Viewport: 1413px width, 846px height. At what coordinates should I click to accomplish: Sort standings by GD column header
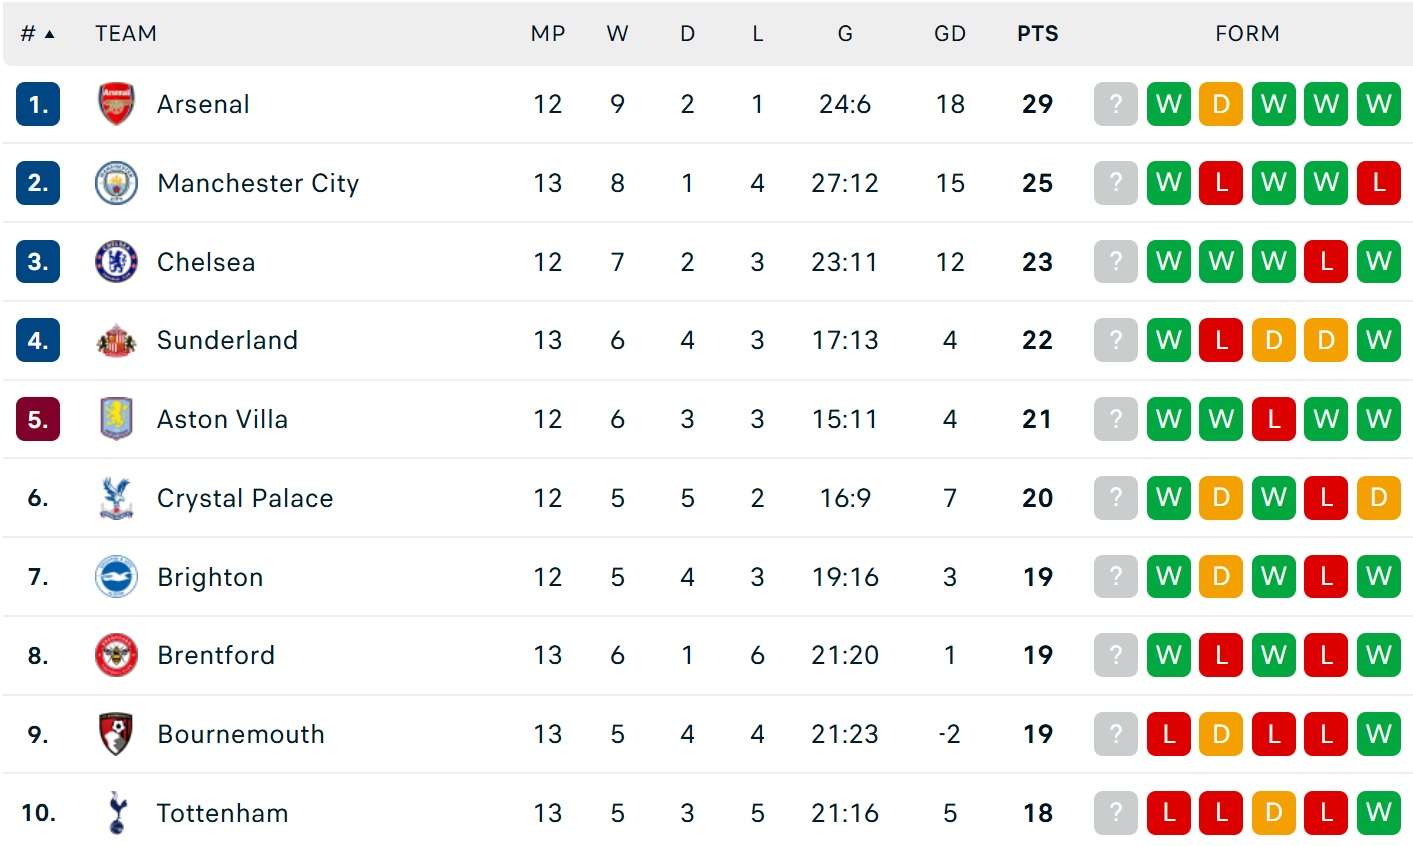click(x=949, y=34)
